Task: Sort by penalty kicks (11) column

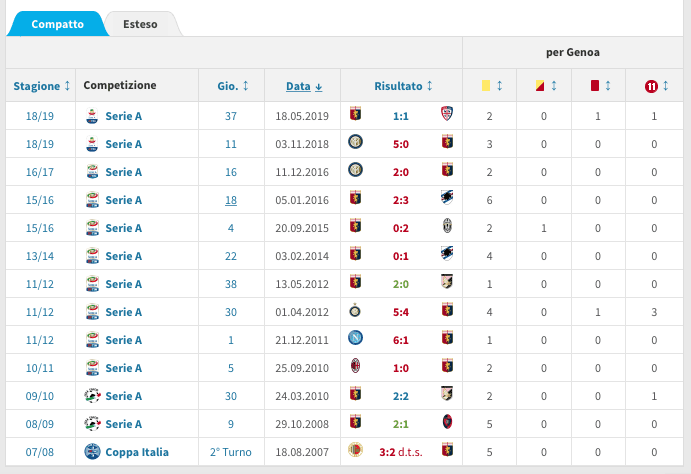Action: pos(655,86)
